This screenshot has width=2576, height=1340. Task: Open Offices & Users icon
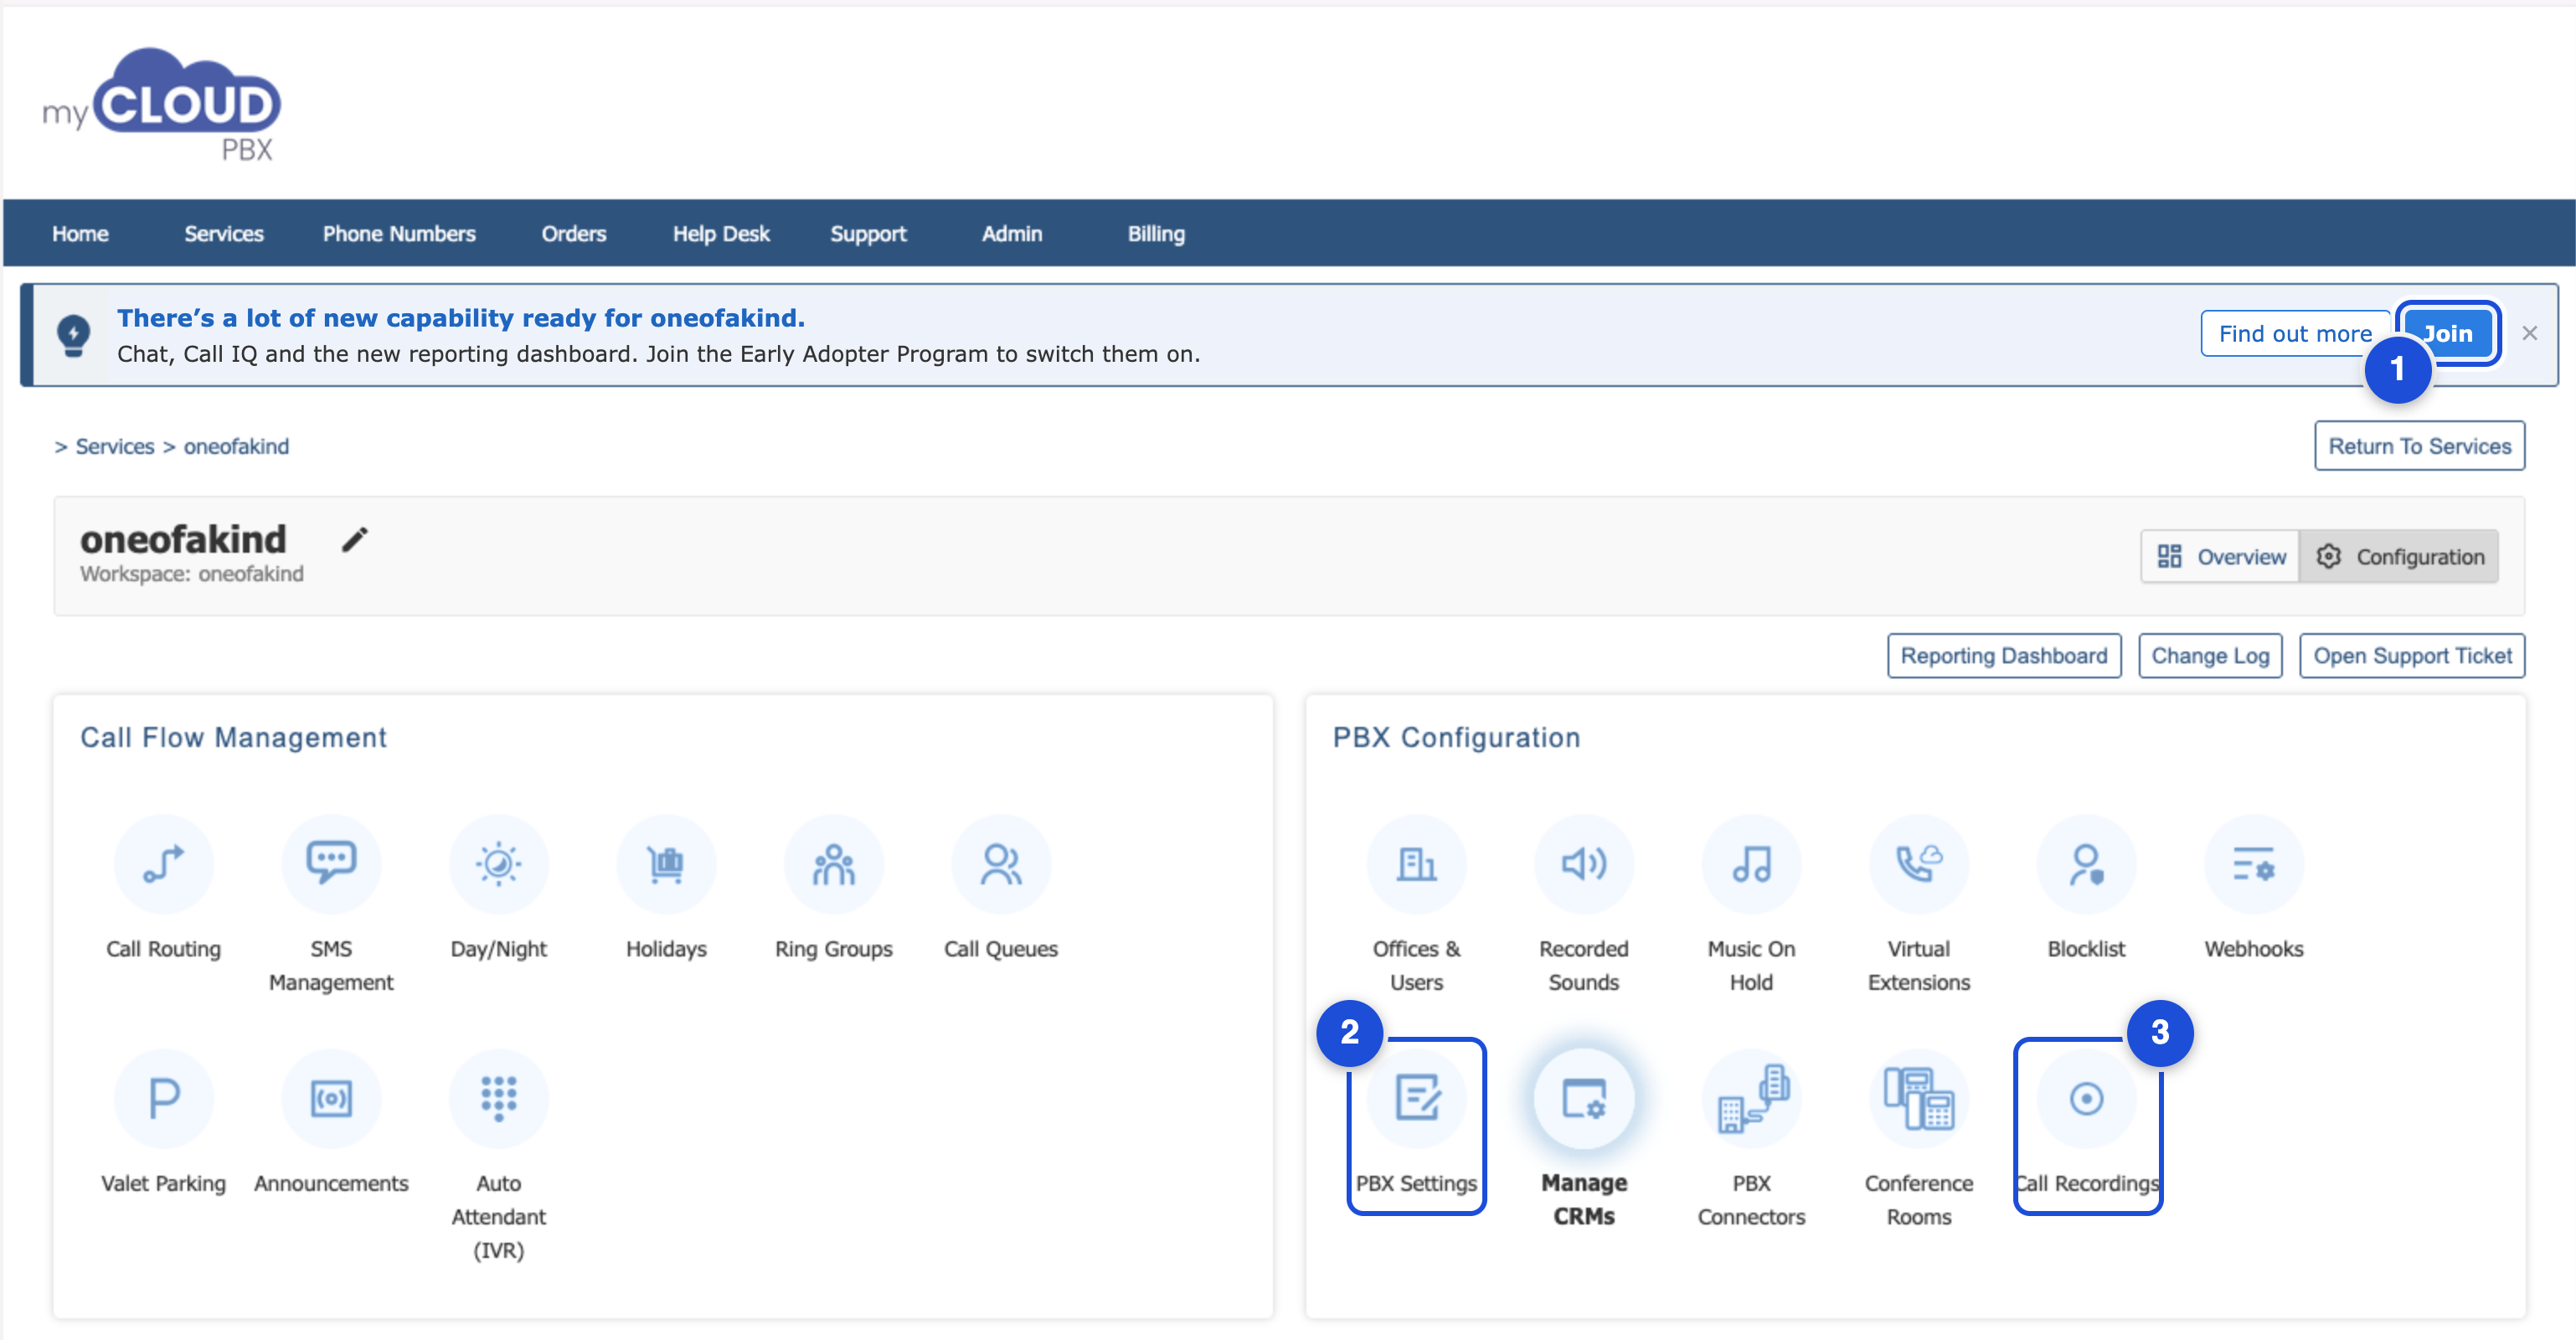(x=1416, y=864)
